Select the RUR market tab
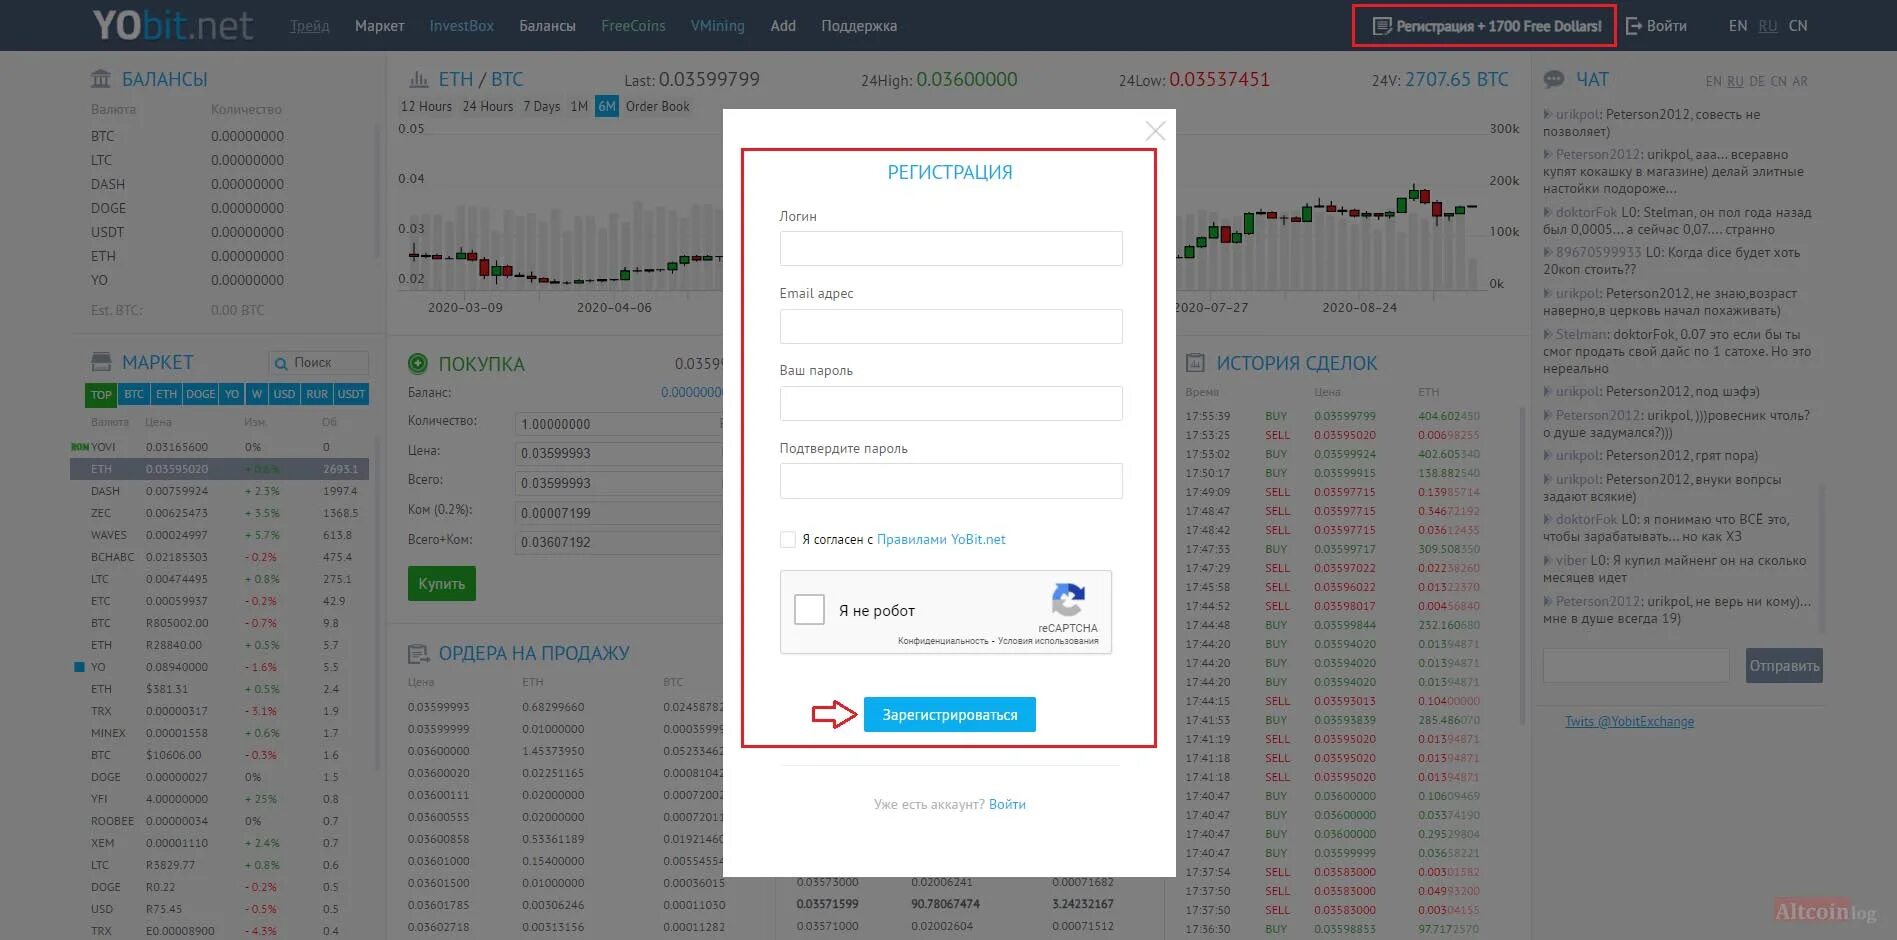Screen dimensions: 1897x940 (x=317, y=394)
